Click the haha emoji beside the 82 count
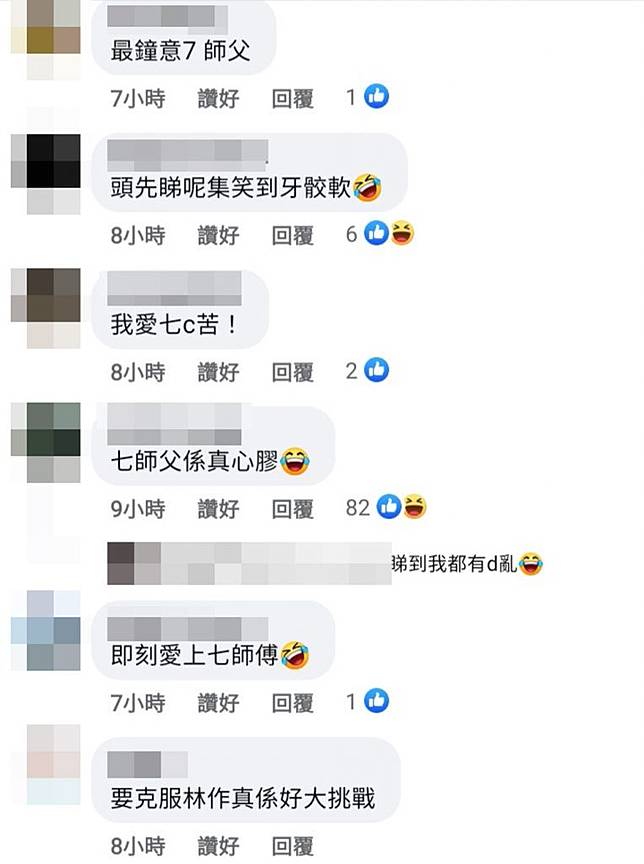 pyautogui.click(x=415, y=507)
